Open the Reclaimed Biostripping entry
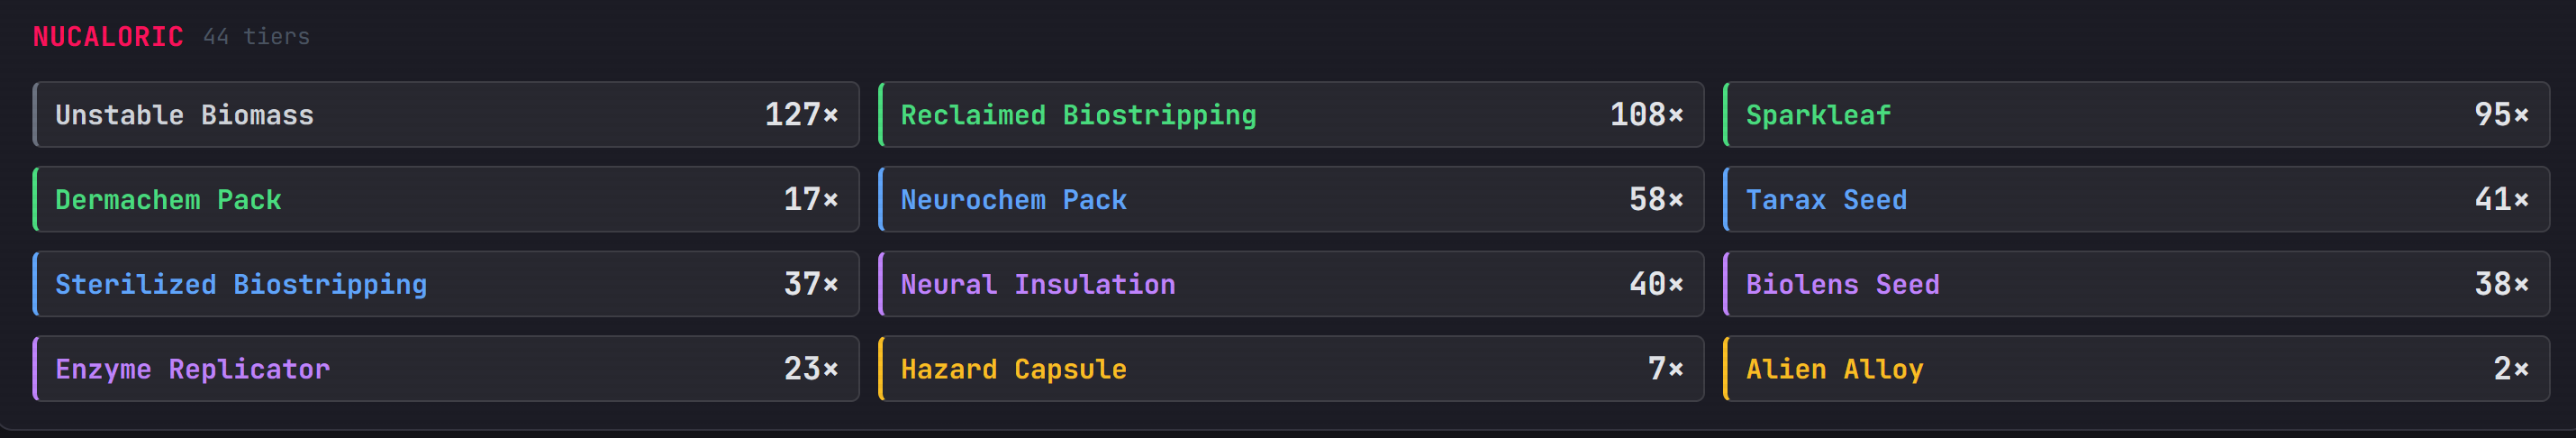Viewport: 2576px width, 438px height. (1291, 115)
